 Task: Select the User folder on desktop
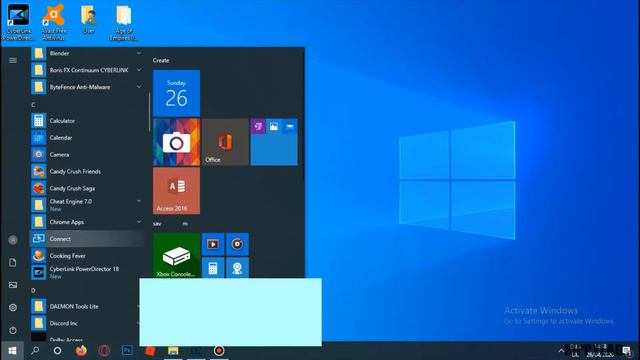pos(89,20)
